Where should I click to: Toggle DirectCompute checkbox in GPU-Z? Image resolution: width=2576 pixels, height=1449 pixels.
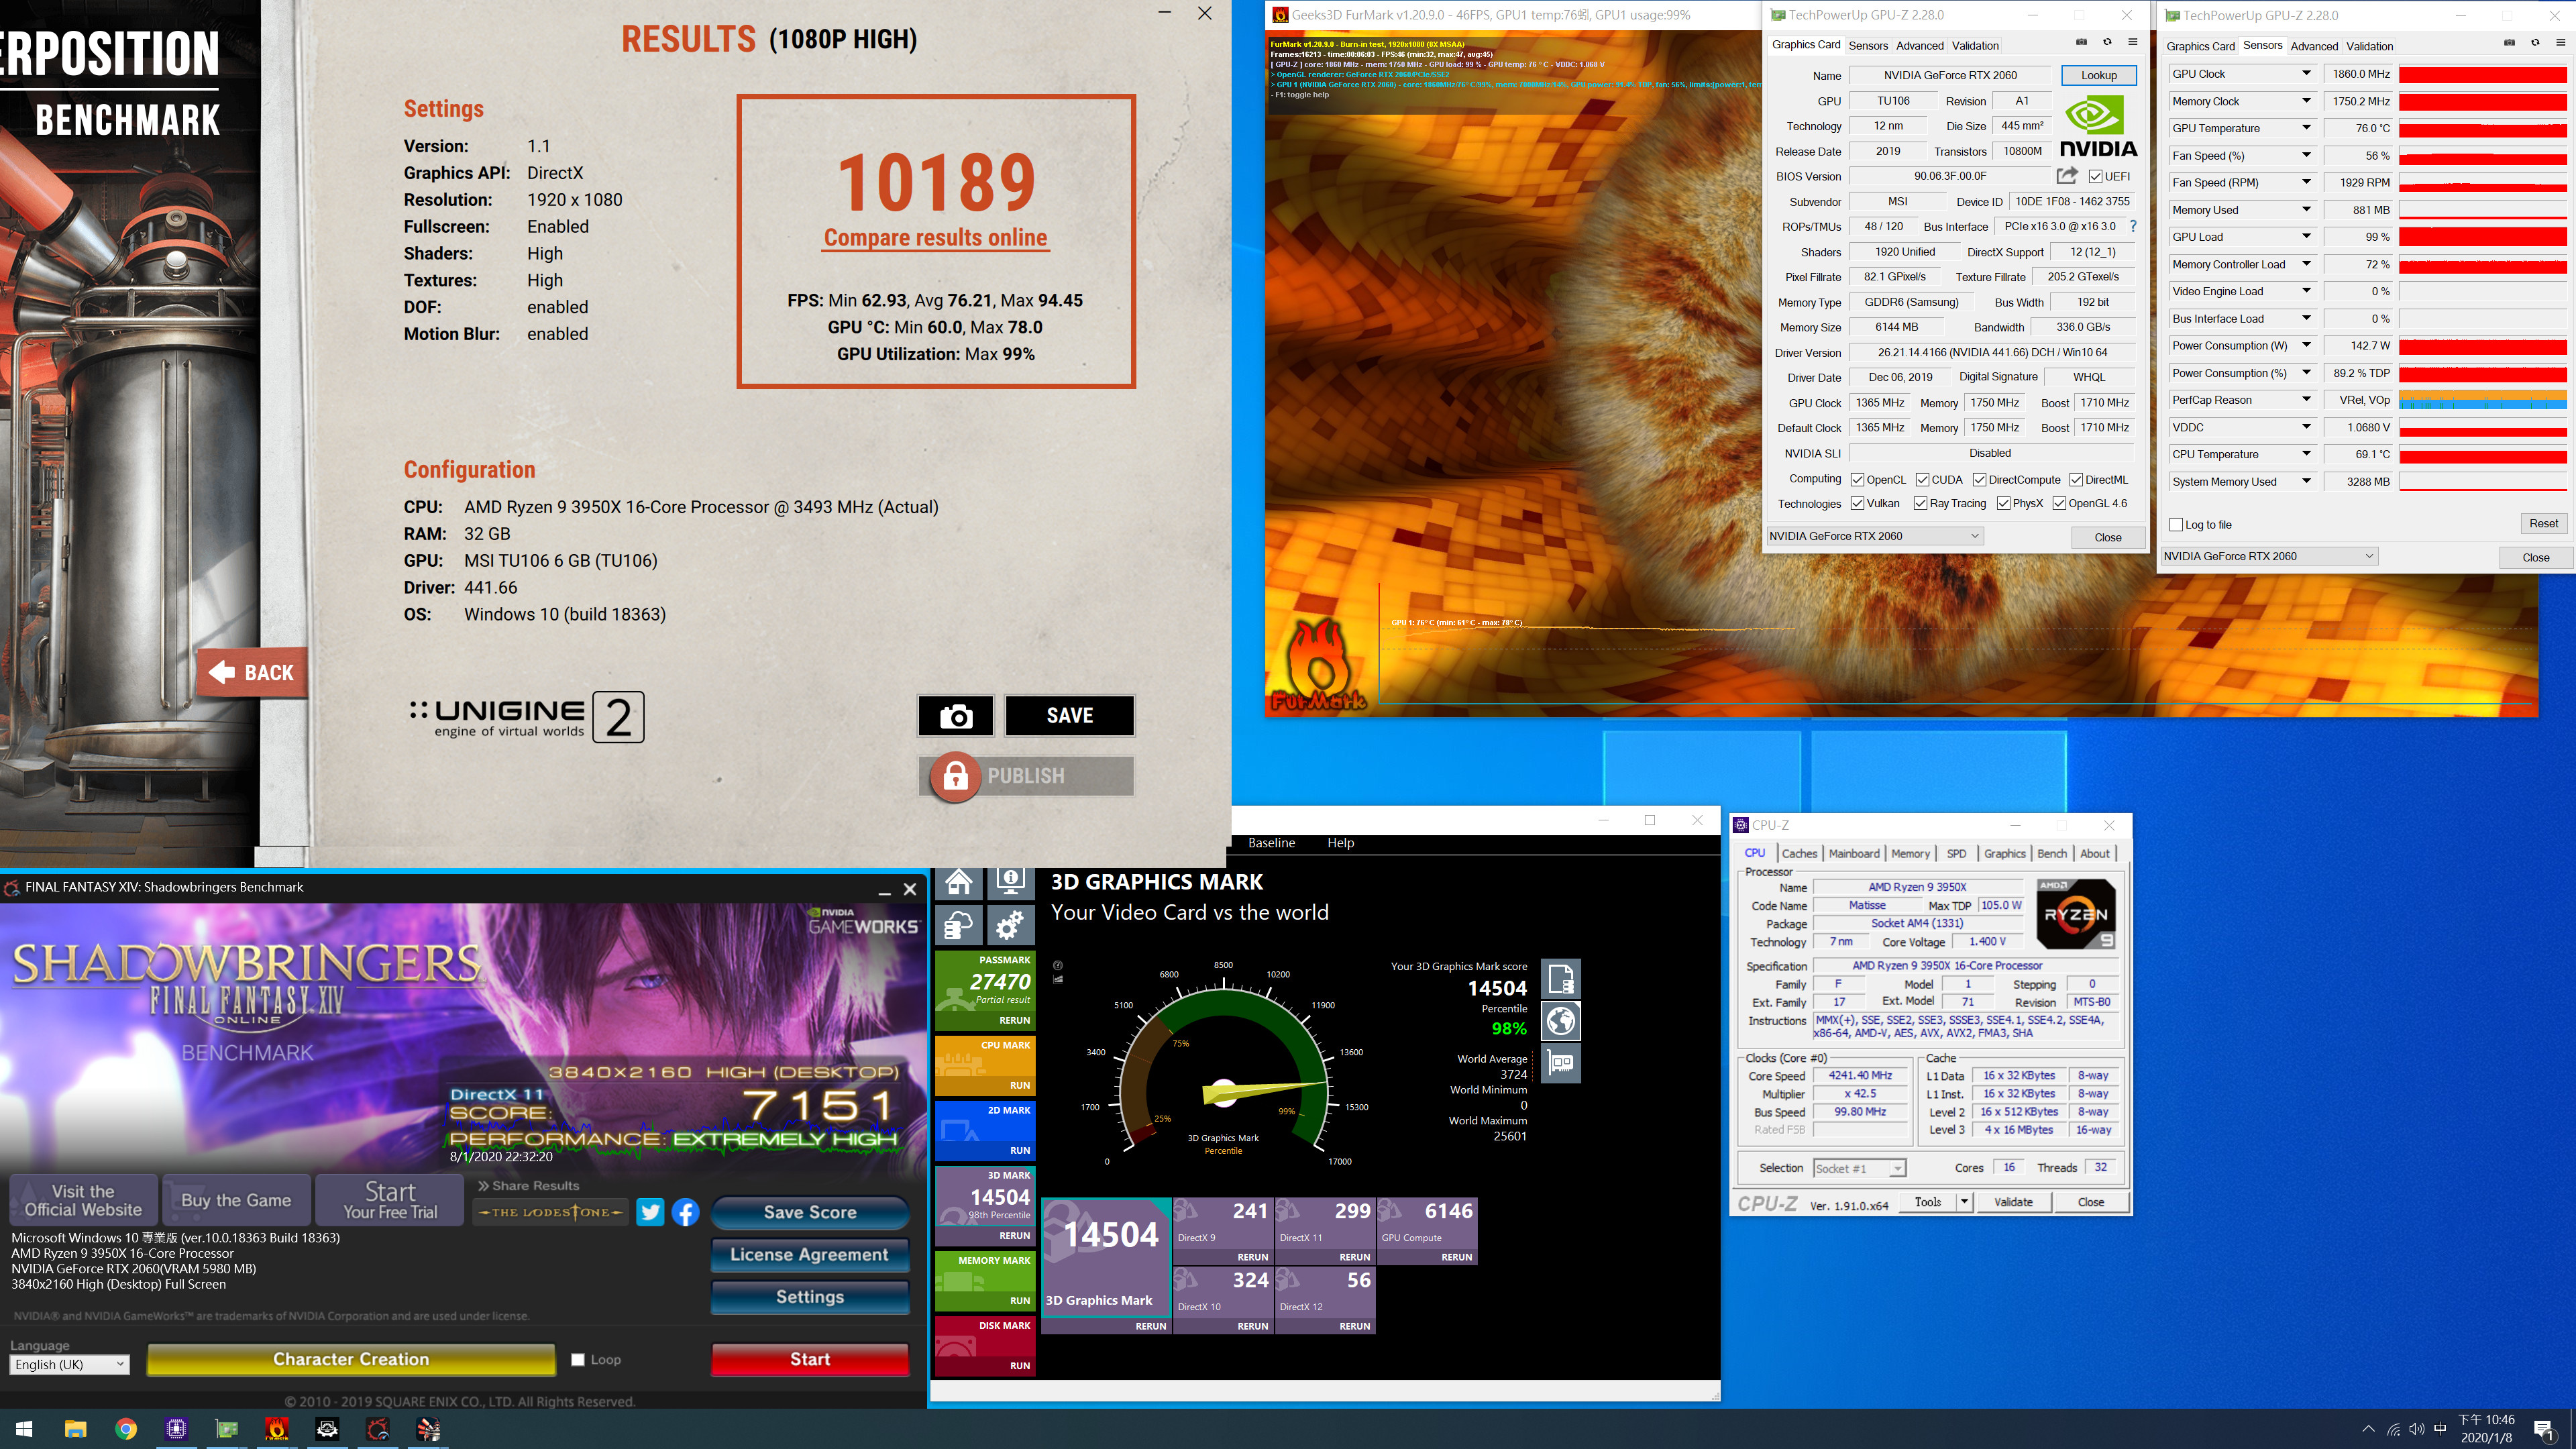pos(1979,480)
